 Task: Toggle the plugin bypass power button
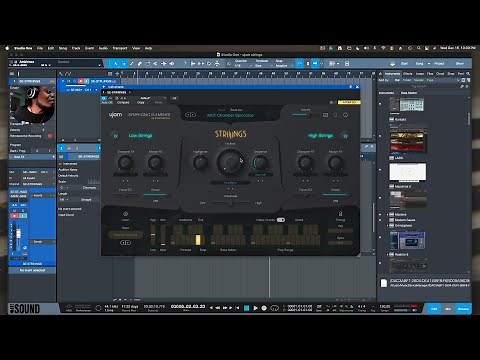pyautogui.click(x=104, y=98)
